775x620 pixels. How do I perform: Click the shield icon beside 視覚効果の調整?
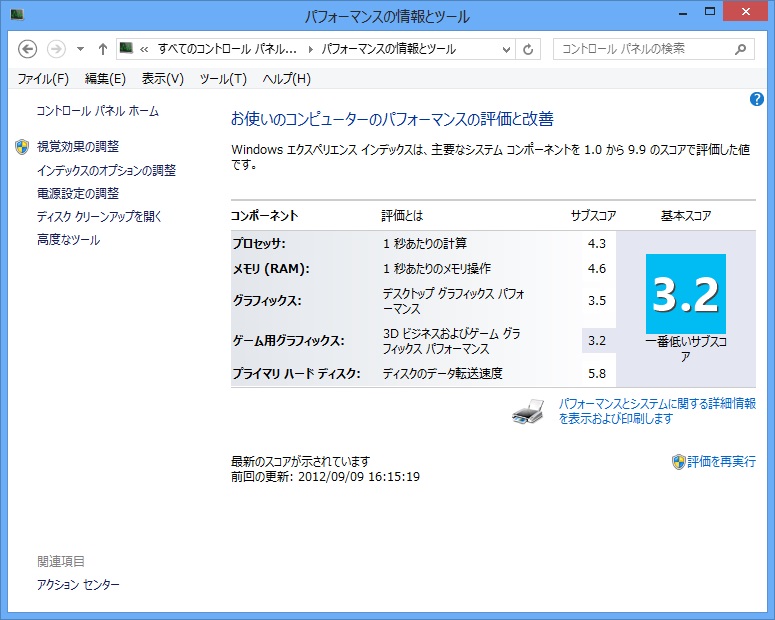[22, 147]
